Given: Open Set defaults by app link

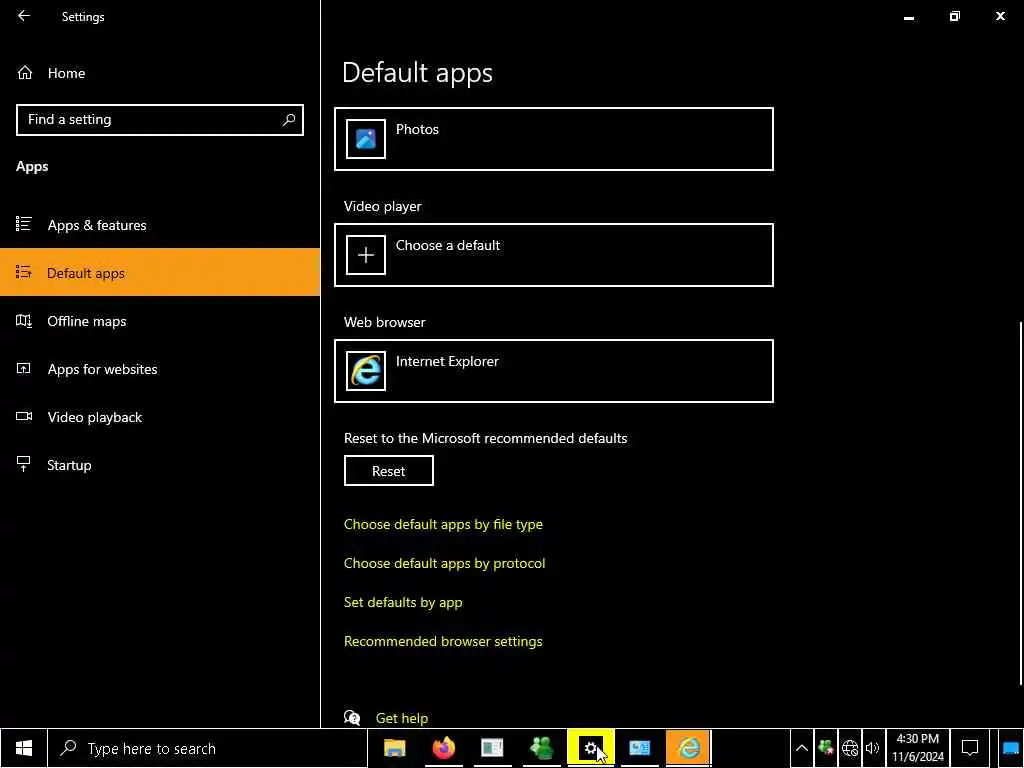Looking at the screenshot, I should point(403,602).
